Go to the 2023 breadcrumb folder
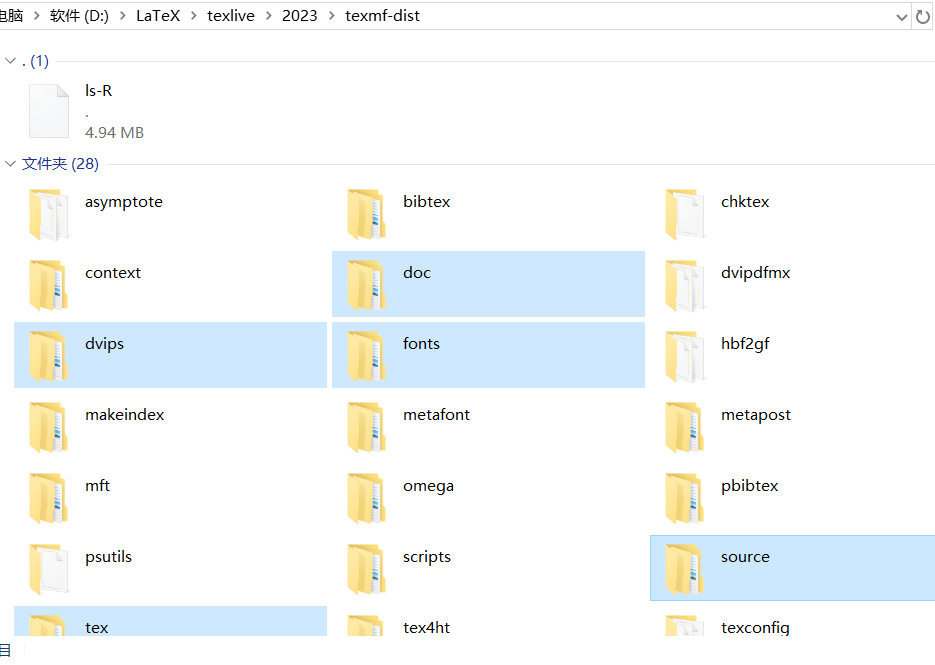 299,17
